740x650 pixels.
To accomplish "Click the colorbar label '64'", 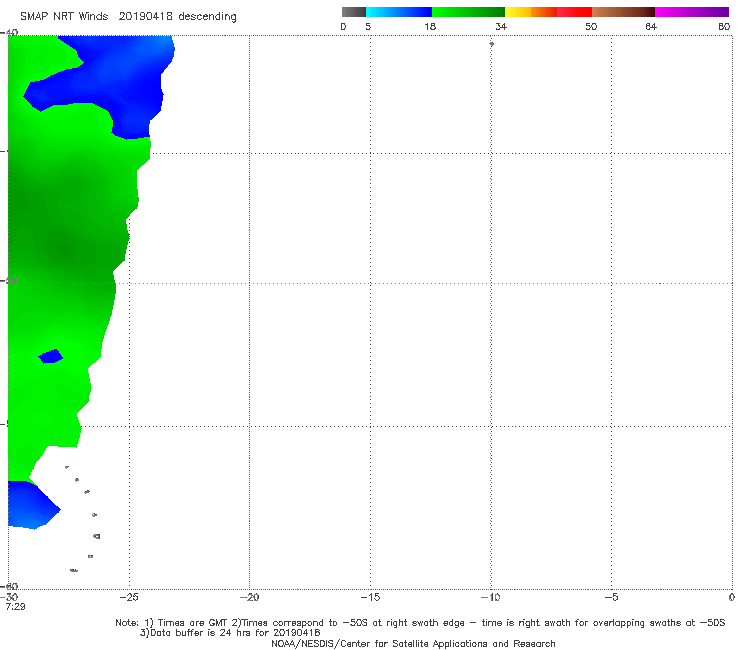I will point(651,27).
